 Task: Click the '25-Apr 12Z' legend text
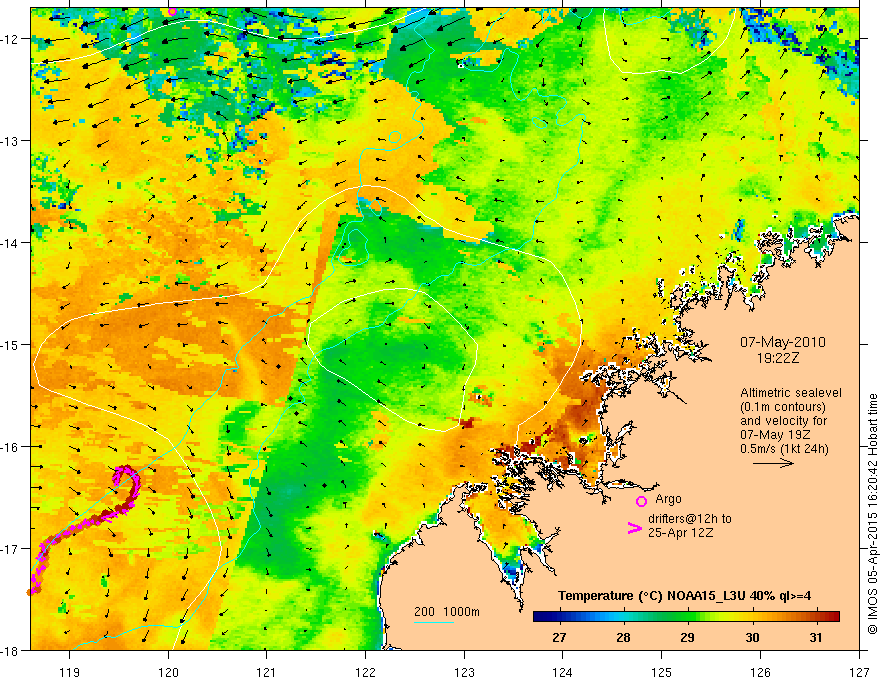(x=681, y=533)
